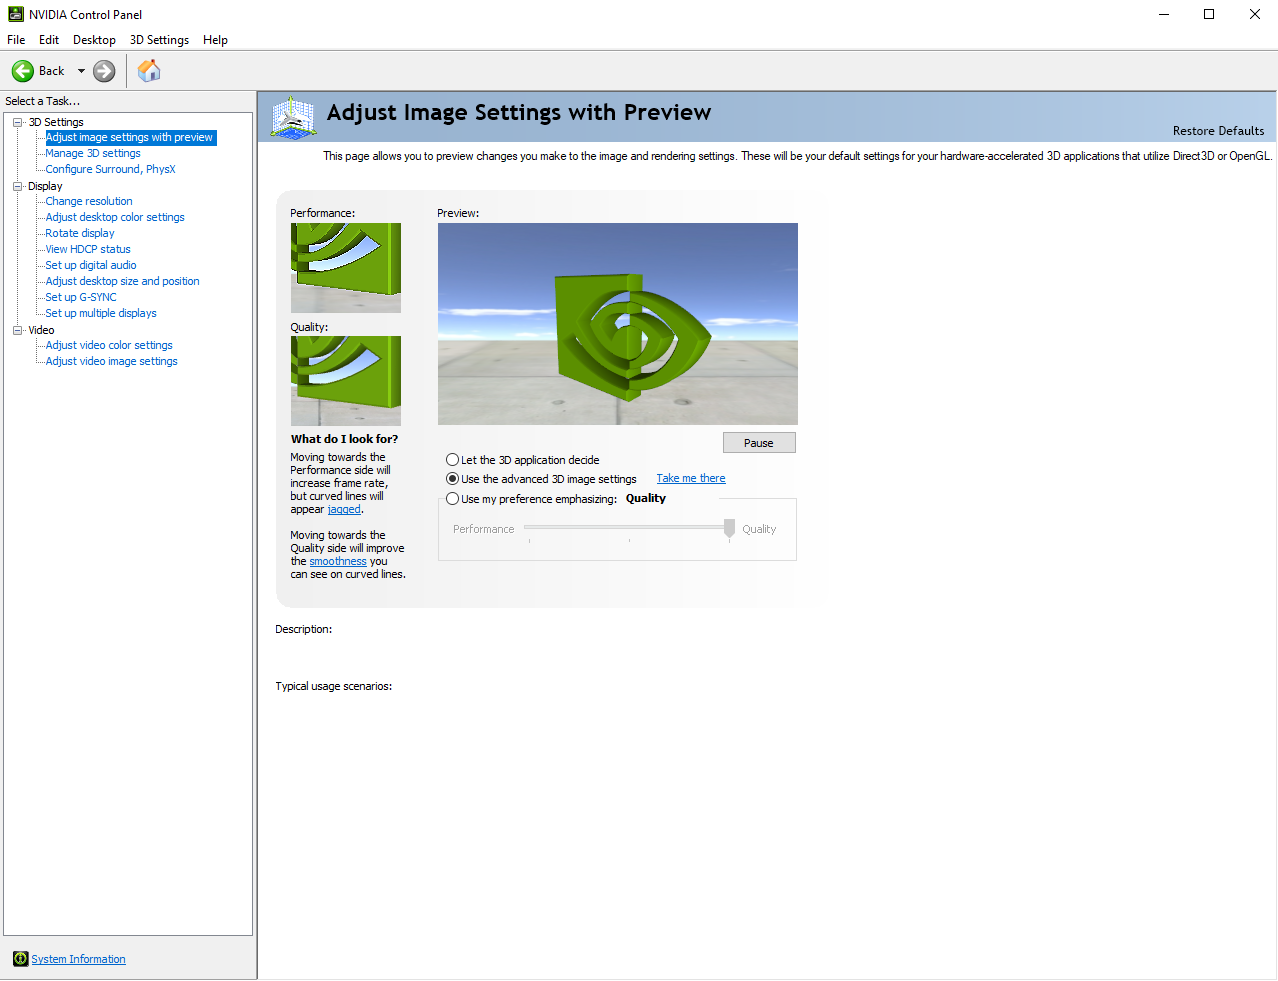This screenshot has width=1278, height=981.
Task: Maximize the NVIDIA Control Panel window
Action: pyautogui.click(x=1209, y=14)
